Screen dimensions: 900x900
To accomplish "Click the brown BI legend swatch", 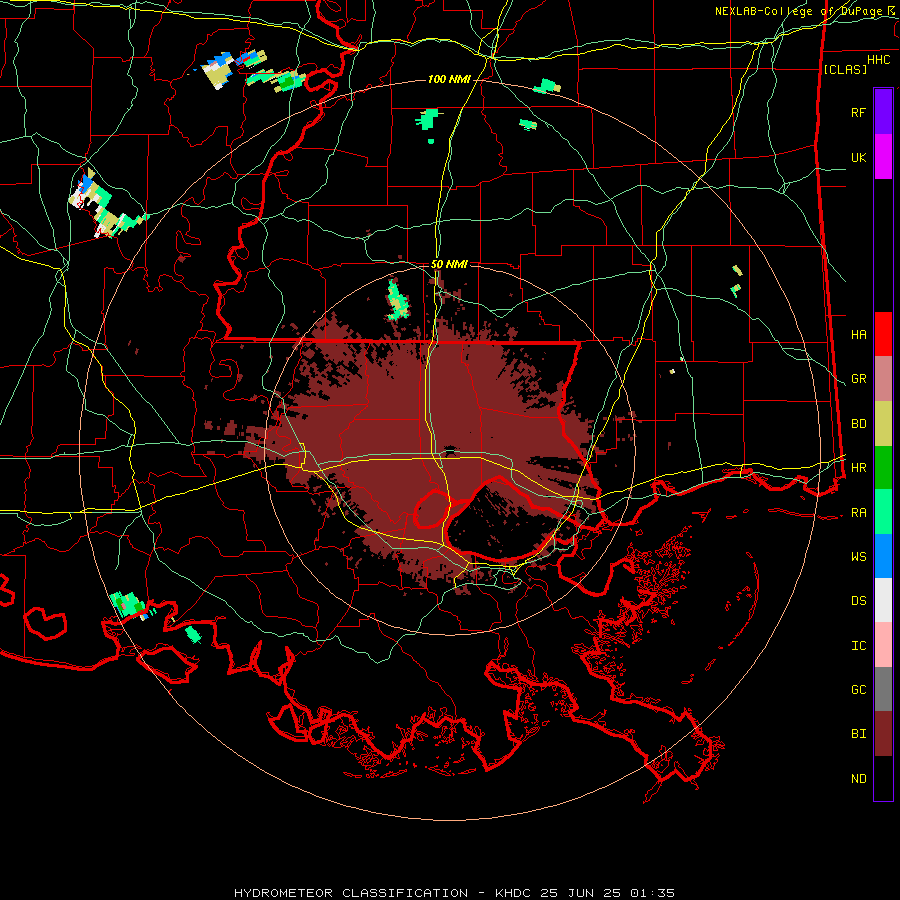I will 883,734.
